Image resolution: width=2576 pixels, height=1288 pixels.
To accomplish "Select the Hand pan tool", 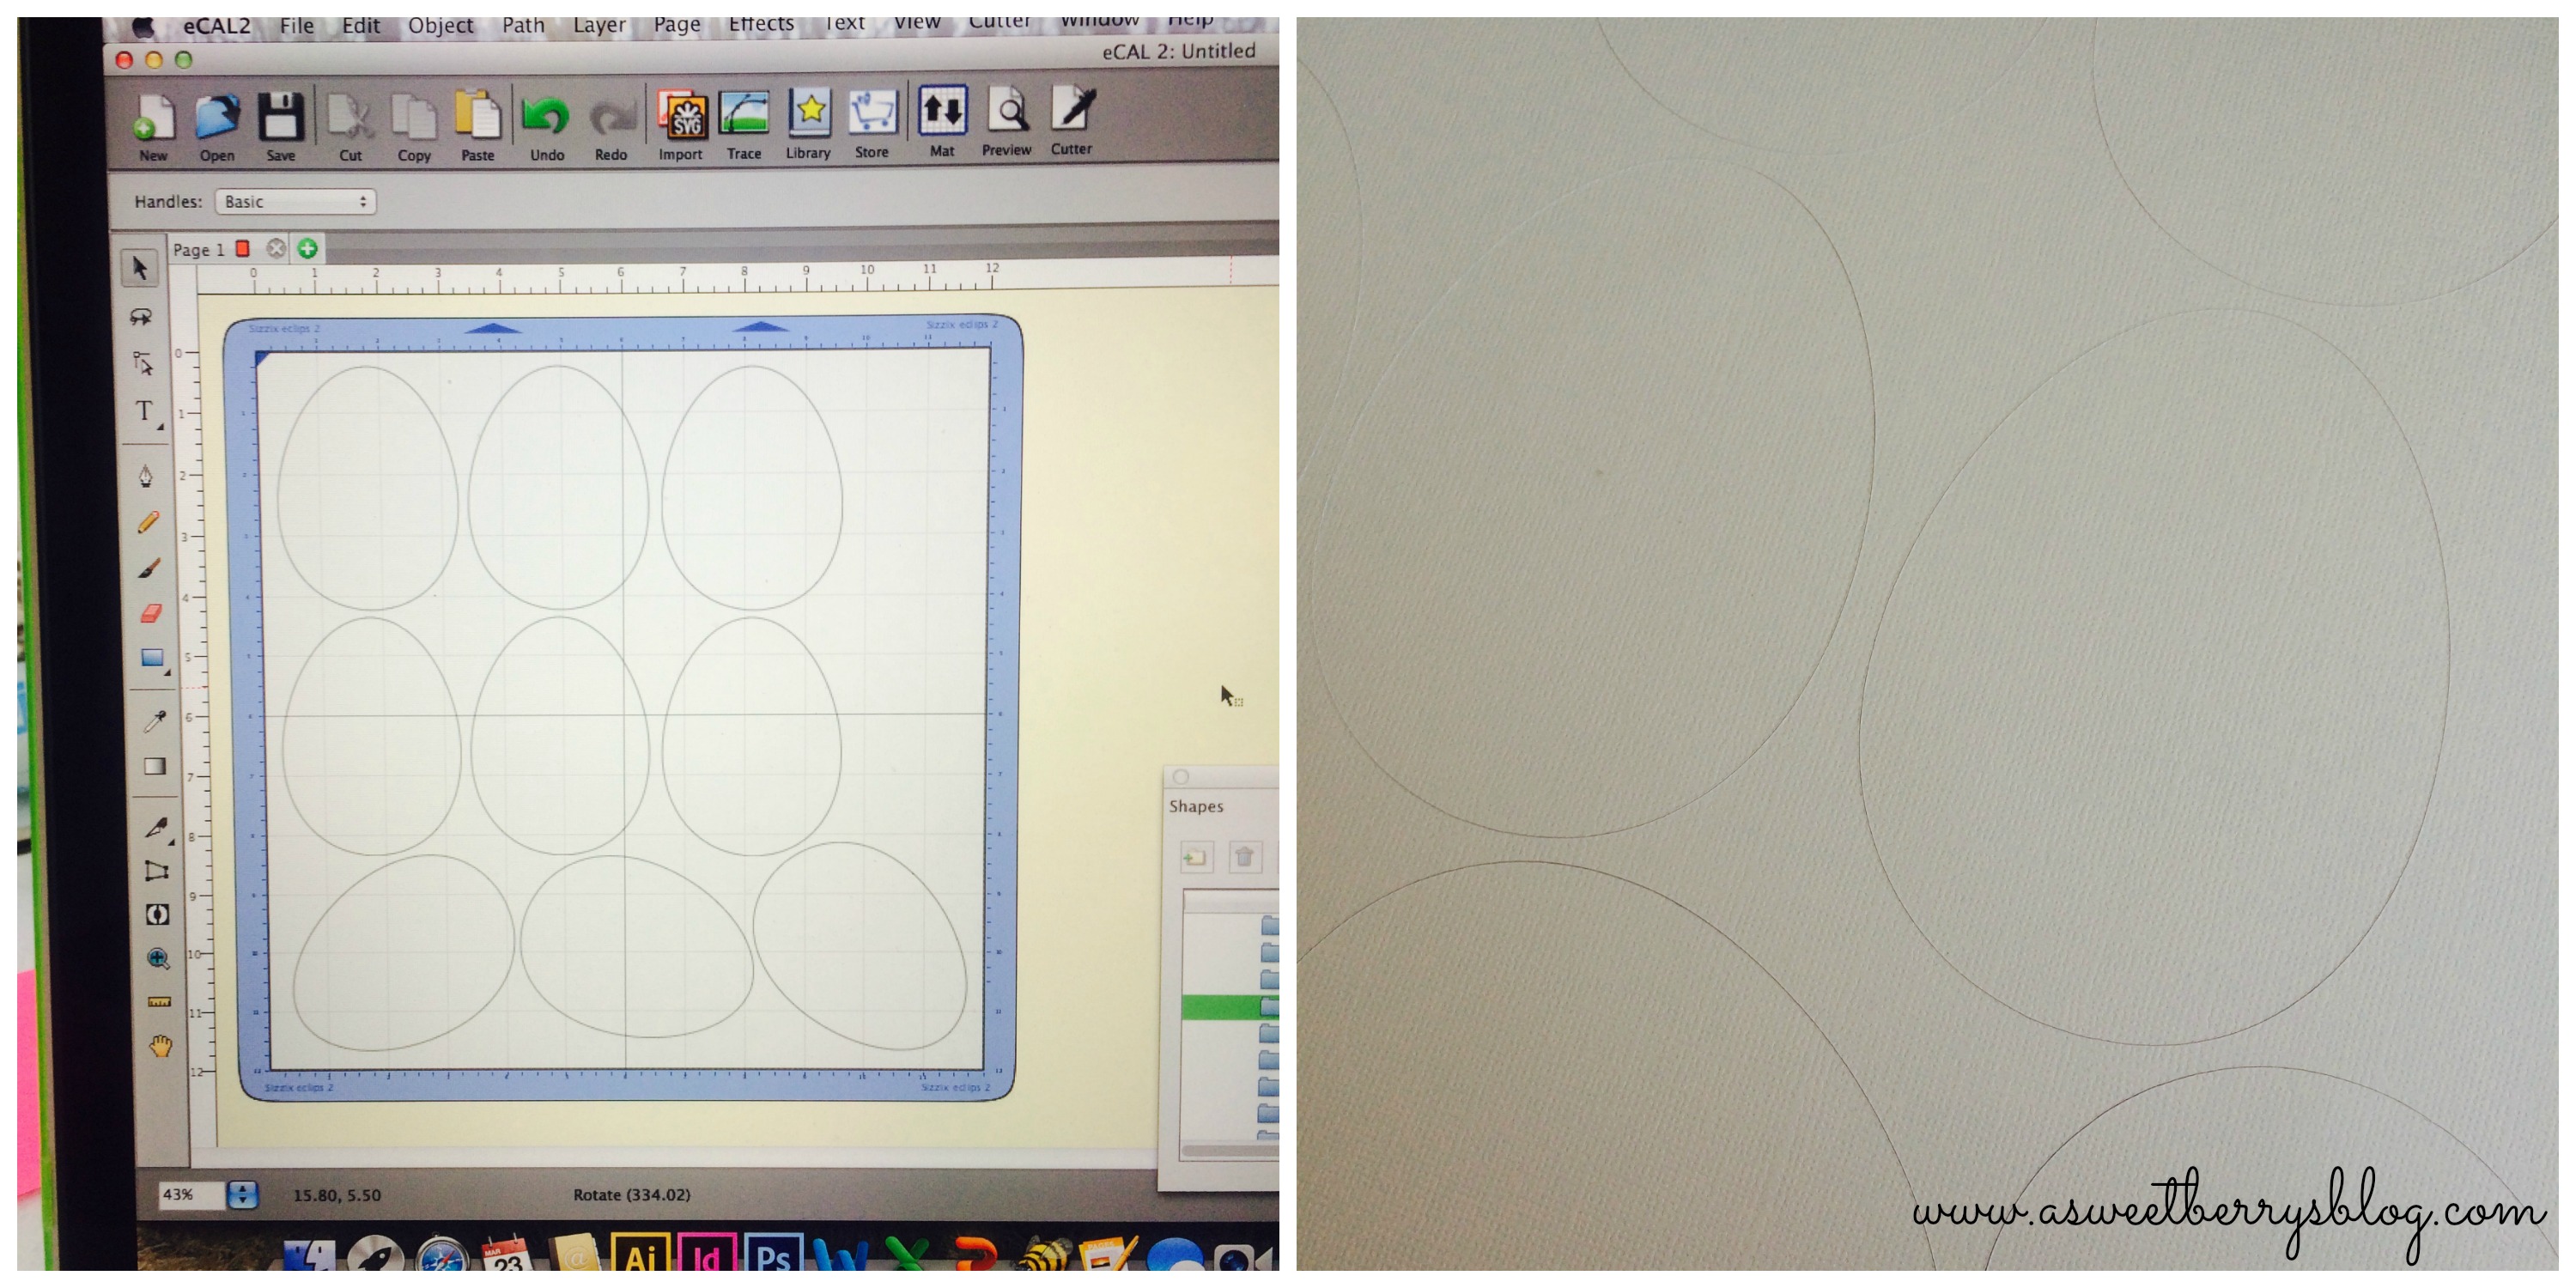I will [161, 1047].
